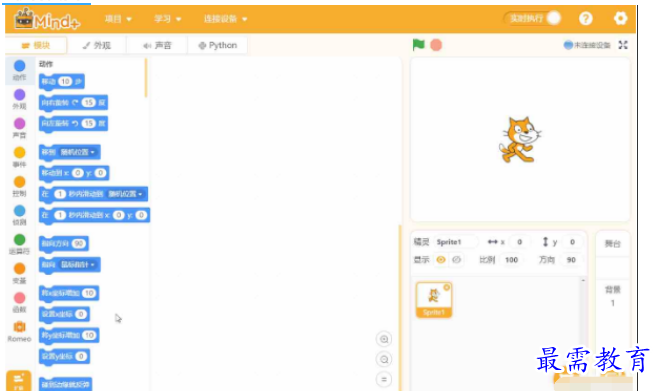
Task: Show the sprite with eye icon
Action: point(441,260)
